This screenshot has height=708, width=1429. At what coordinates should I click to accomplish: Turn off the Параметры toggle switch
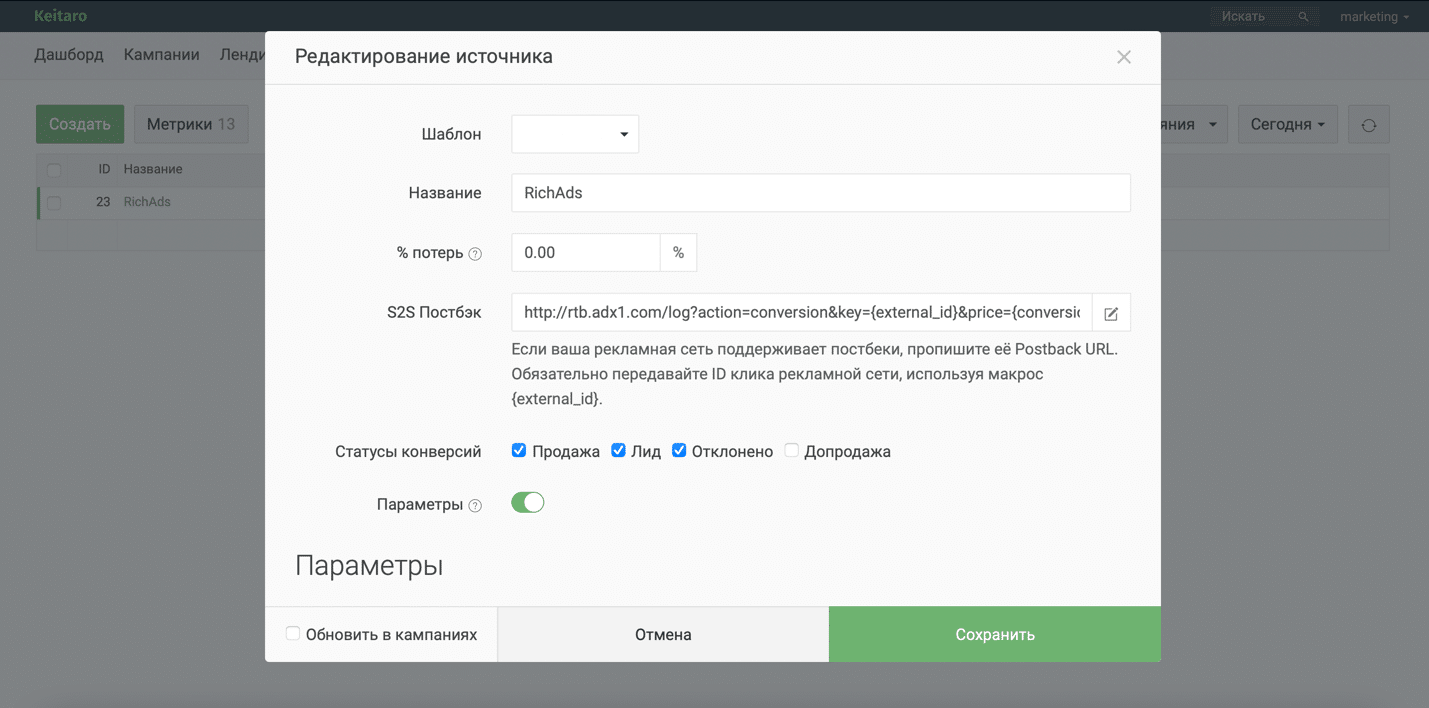click(x=528, y=502)
